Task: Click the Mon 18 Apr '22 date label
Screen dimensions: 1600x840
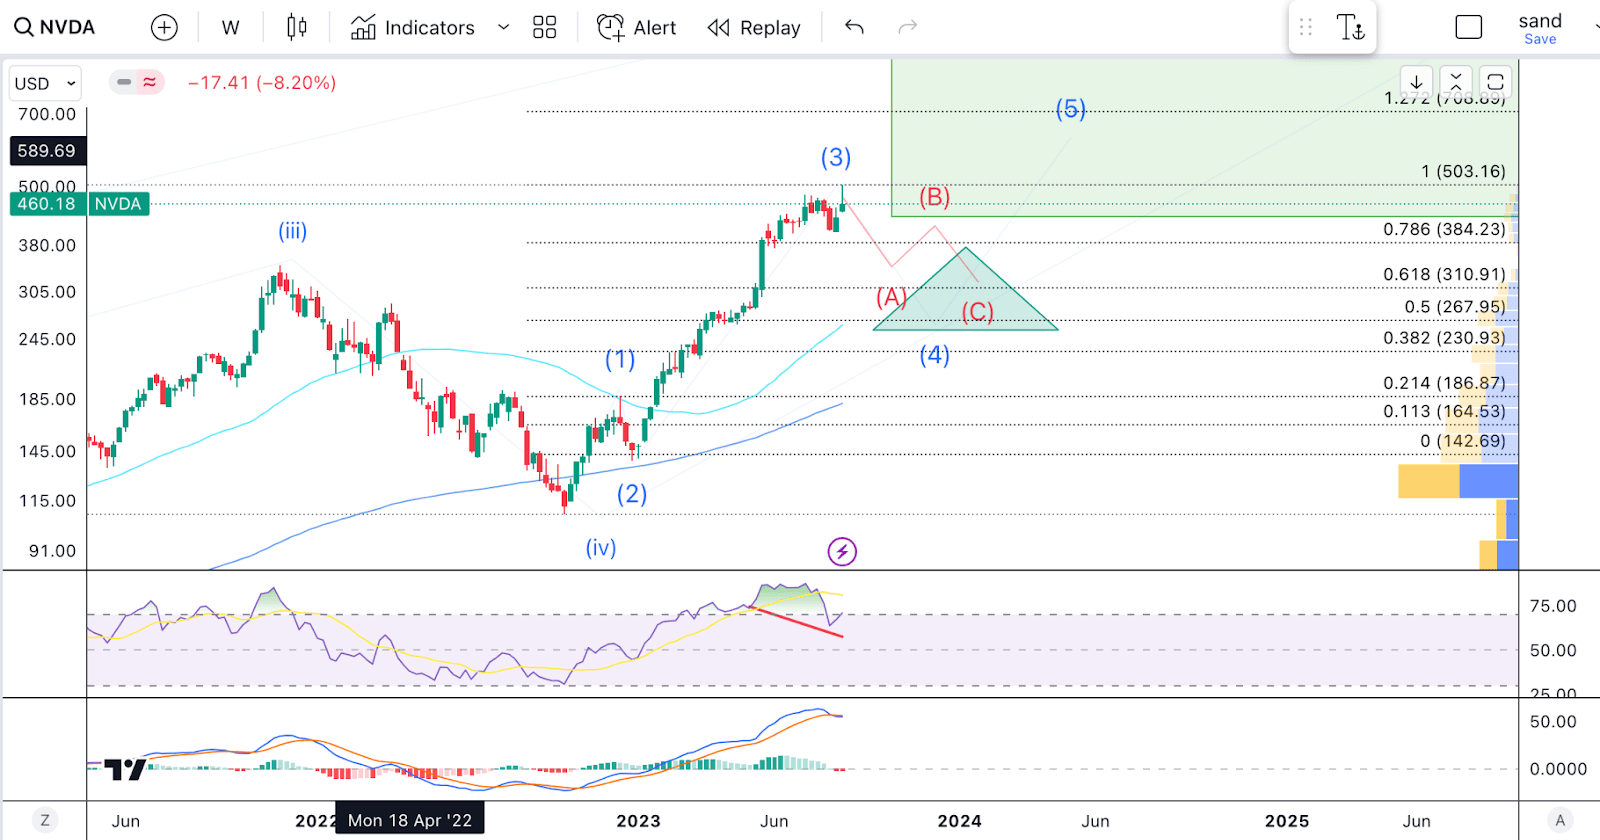Action: point(410,820)
